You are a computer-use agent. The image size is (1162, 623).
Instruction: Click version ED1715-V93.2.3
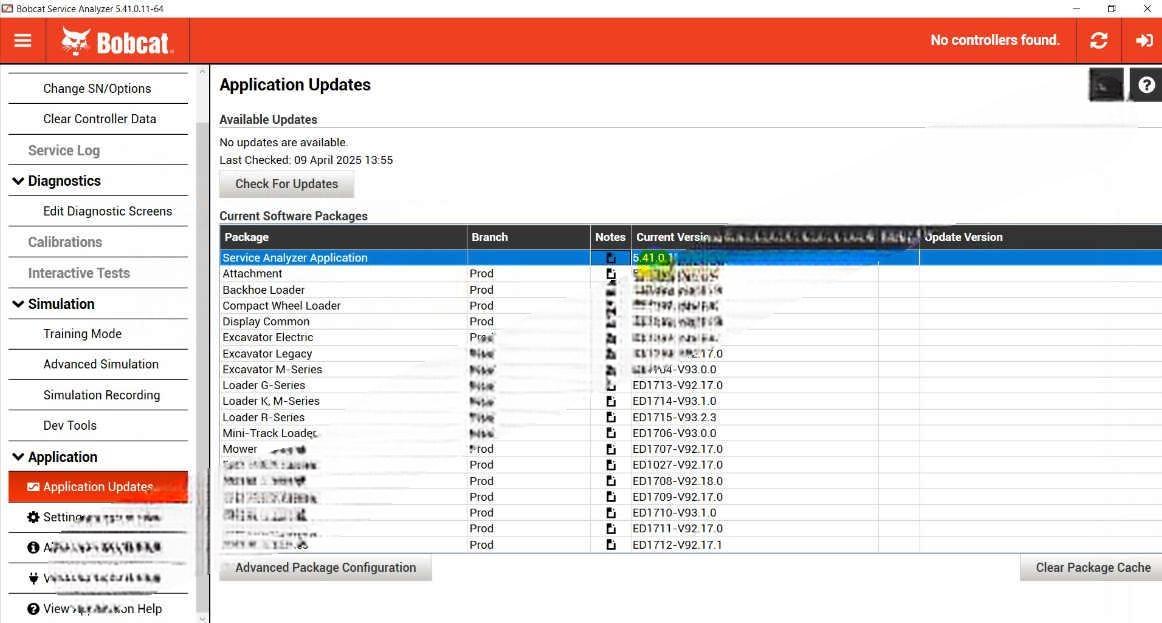(x=674, y=417)
